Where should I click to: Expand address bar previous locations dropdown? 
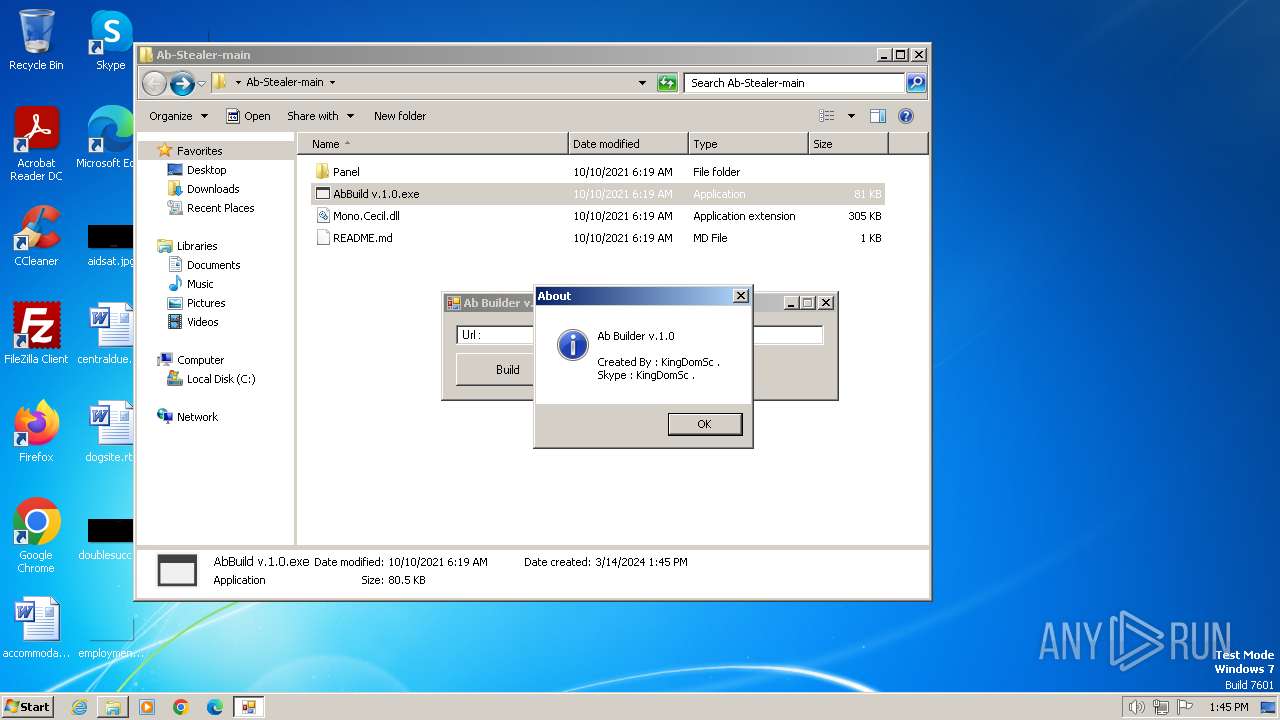click(642, 83)
